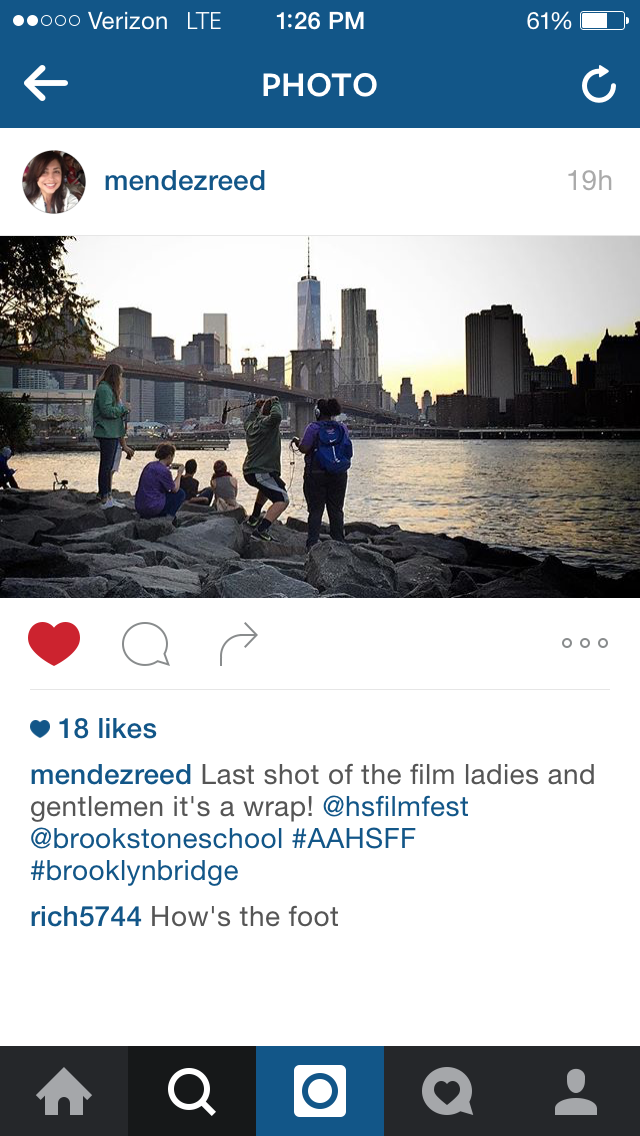This screenshot has width=640, height=1136.
Task: Open comments with speech bubble icon
Action: 146,643
